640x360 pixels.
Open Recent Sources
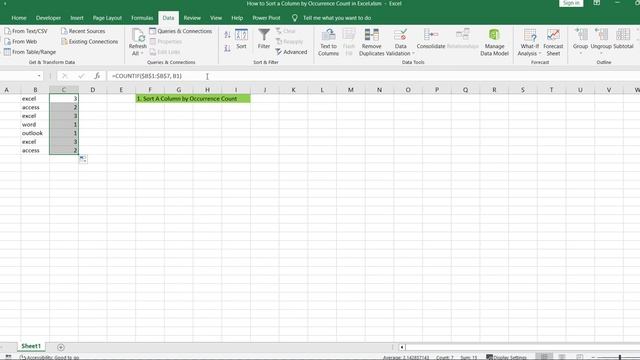(83, 31)
